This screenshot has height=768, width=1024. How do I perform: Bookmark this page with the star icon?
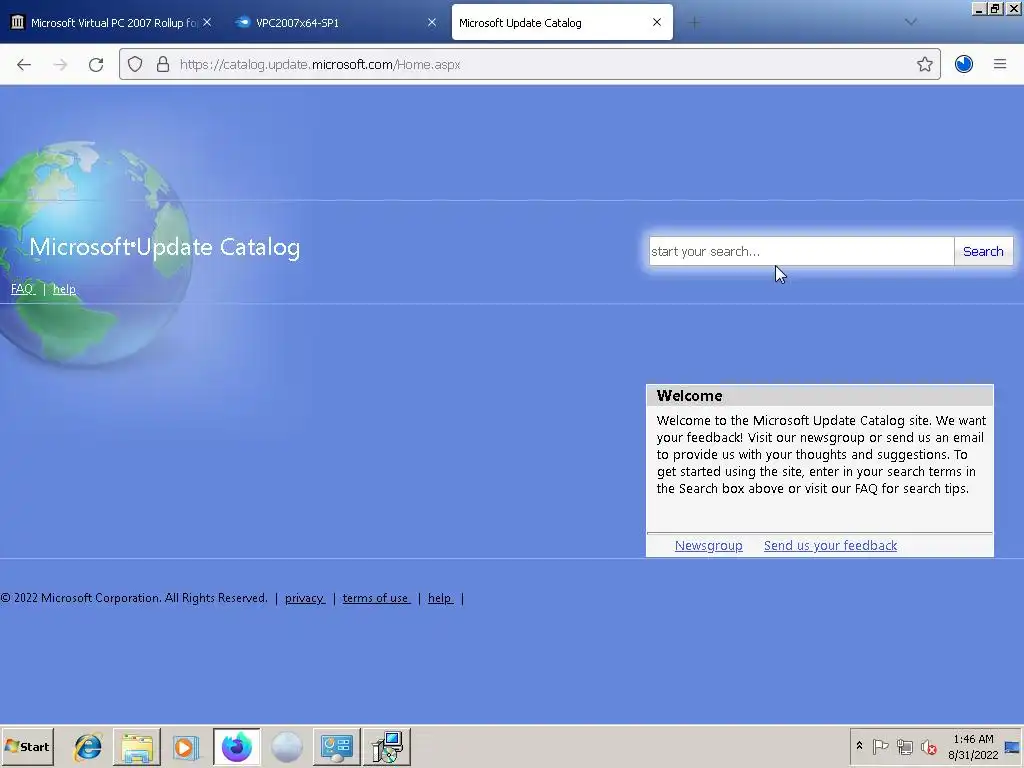924,64
